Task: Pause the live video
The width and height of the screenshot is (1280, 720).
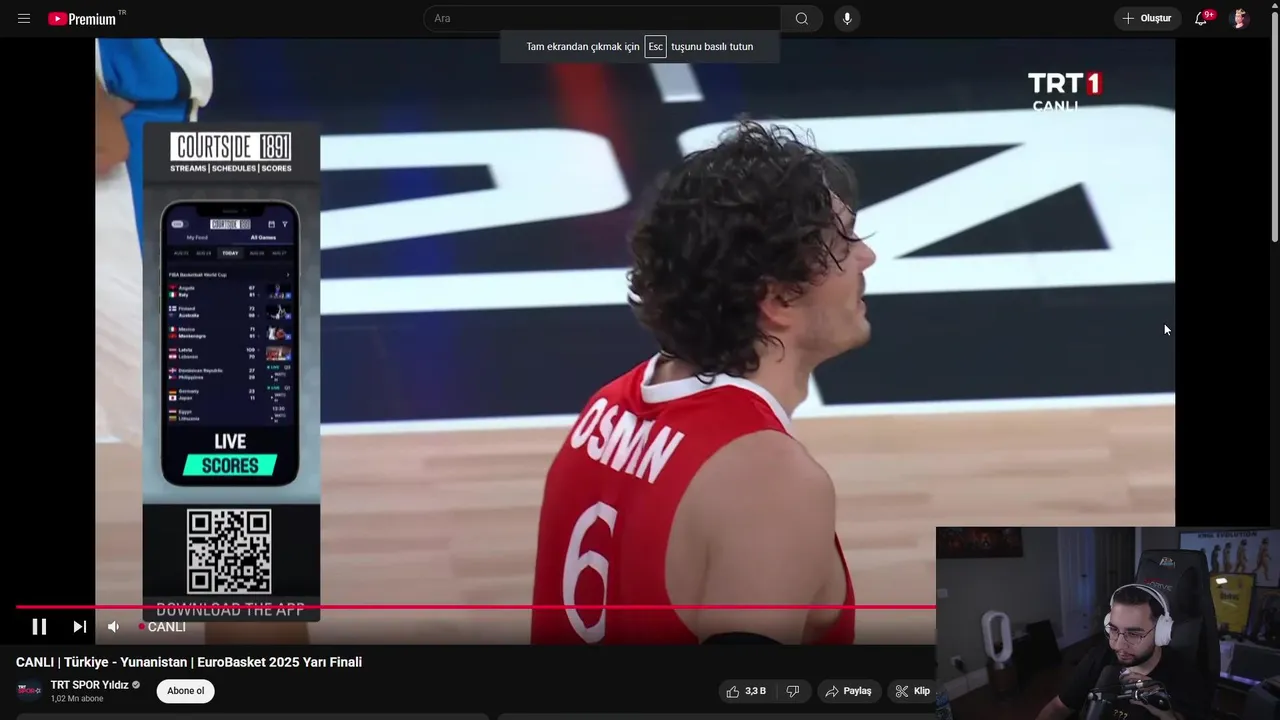Action: pos(39,627)
